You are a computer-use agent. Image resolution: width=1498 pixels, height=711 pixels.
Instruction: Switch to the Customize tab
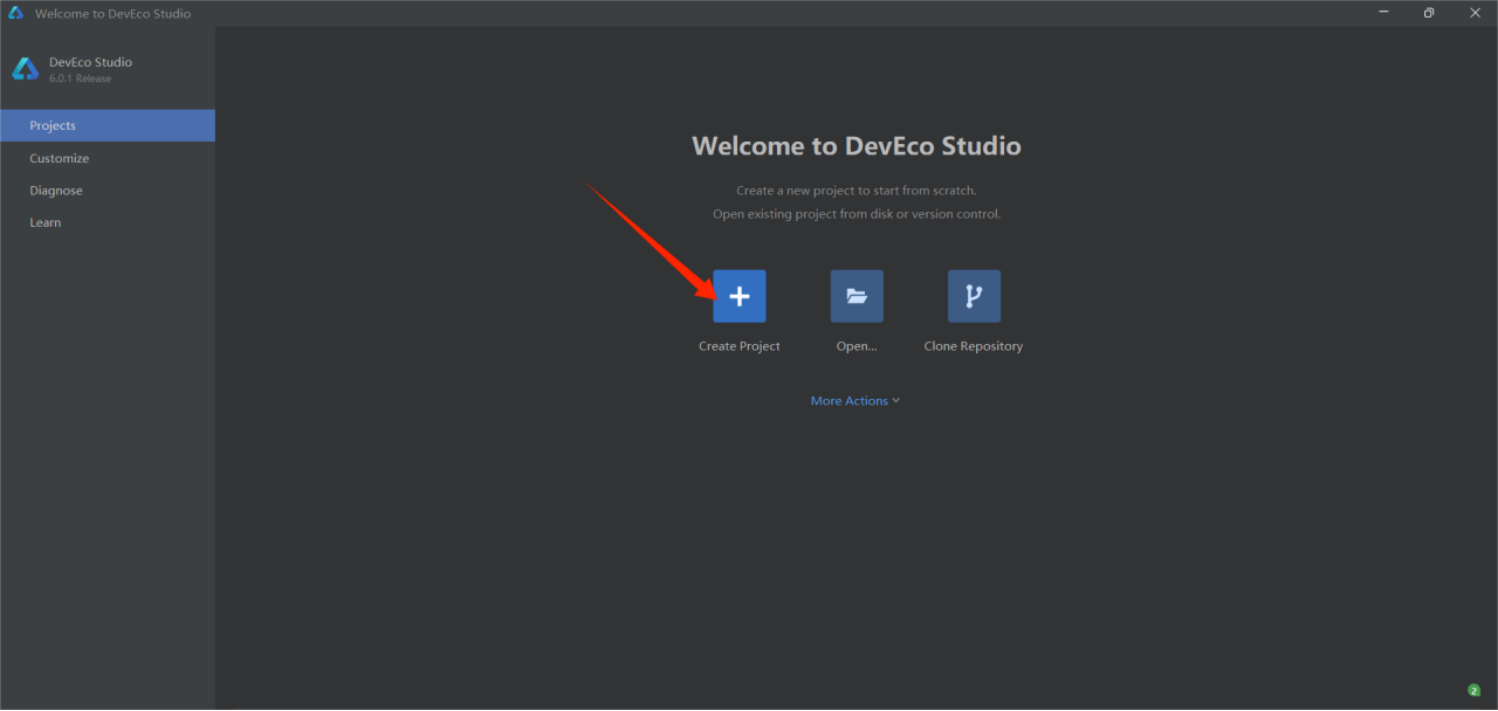[108, 158]
